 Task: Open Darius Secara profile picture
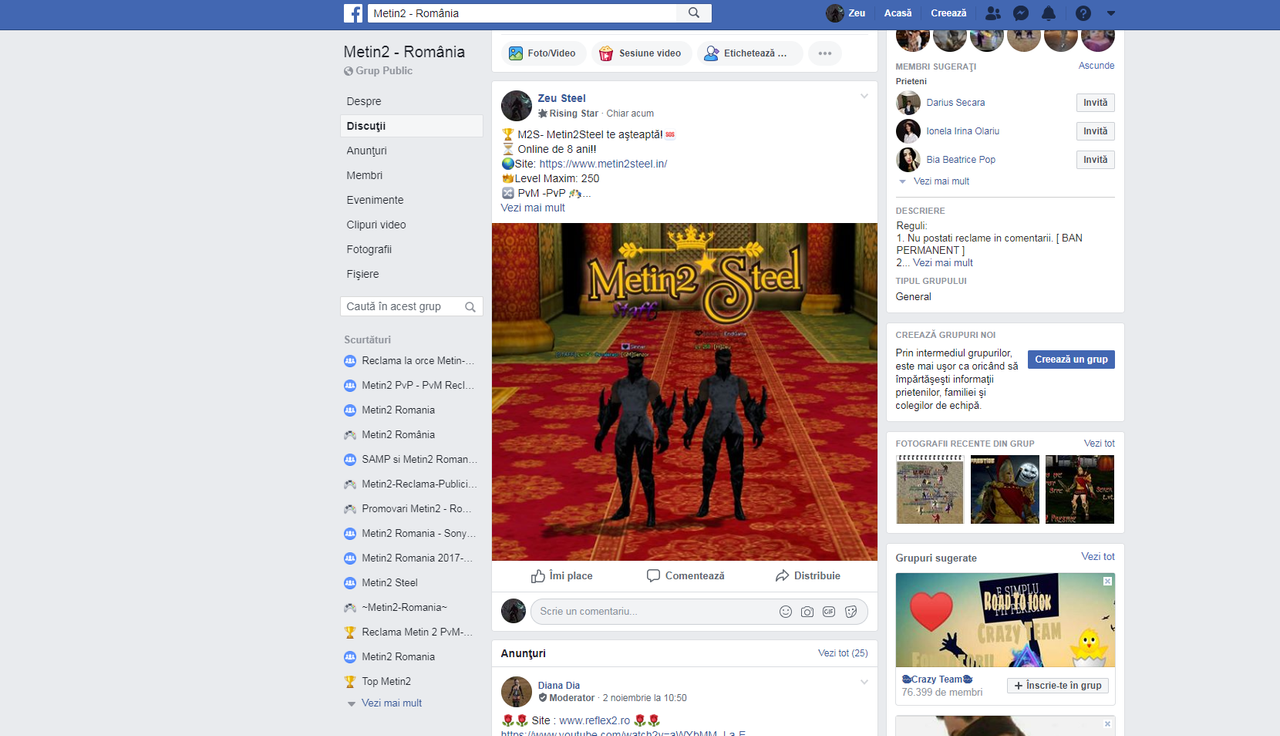tap(908, 103)
